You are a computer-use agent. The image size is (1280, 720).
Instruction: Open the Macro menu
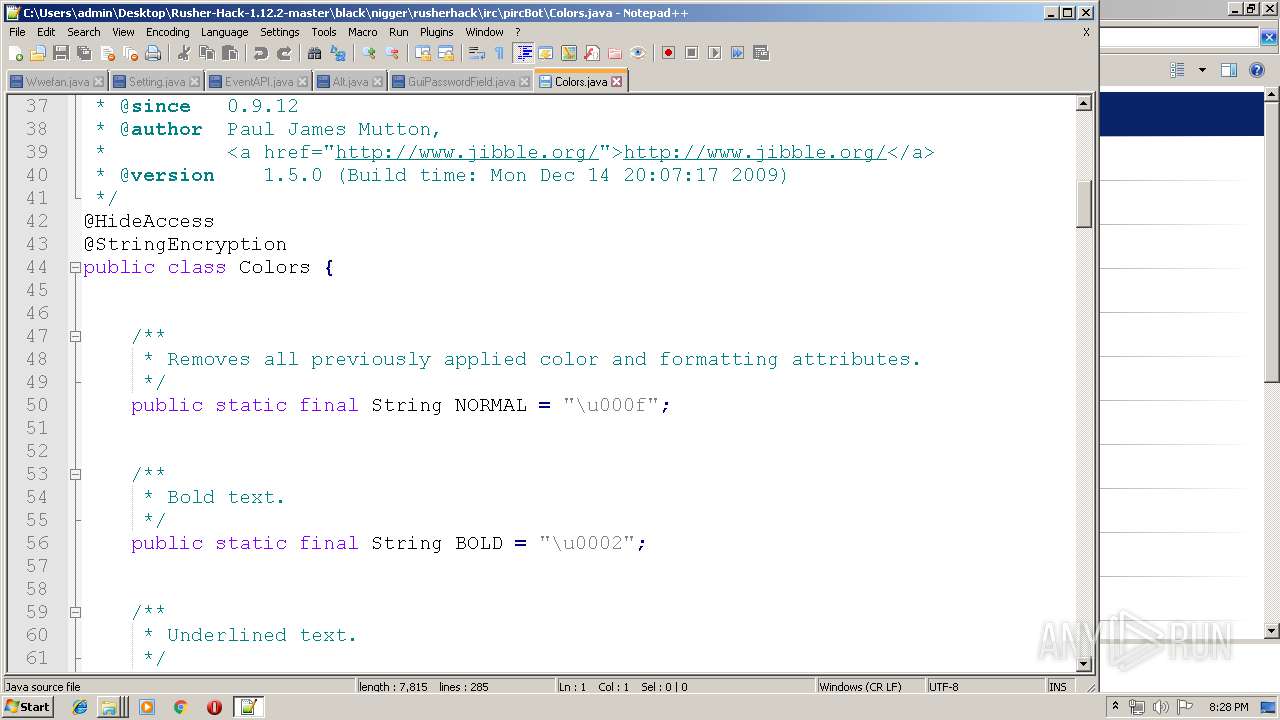pyautogui.click(x=362, y=32)
